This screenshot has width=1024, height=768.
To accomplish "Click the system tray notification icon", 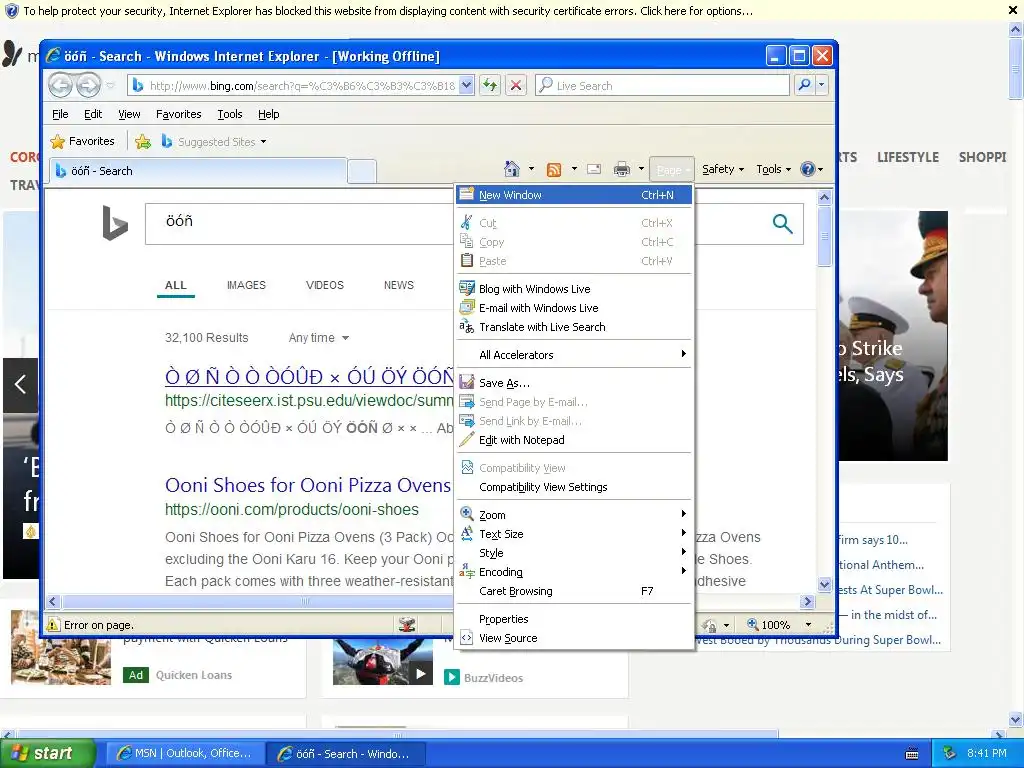I will click(950, 753).
